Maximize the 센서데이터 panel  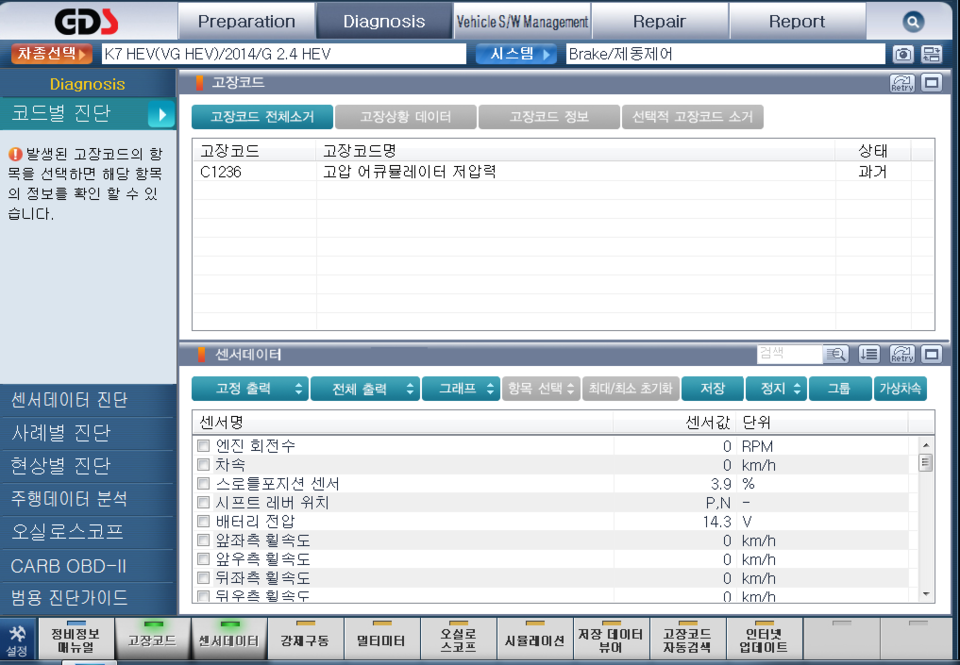(931, 354)
